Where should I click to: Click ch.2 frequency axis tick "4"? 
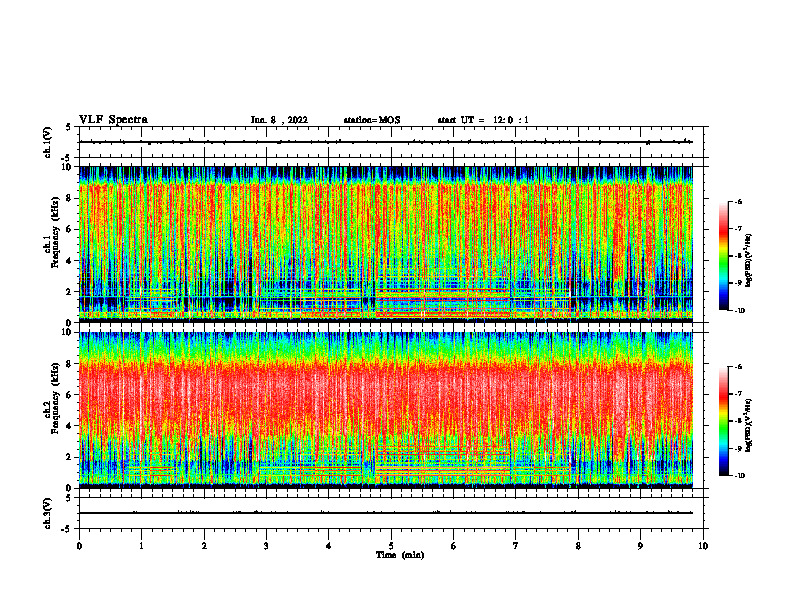tap(70, 426)
